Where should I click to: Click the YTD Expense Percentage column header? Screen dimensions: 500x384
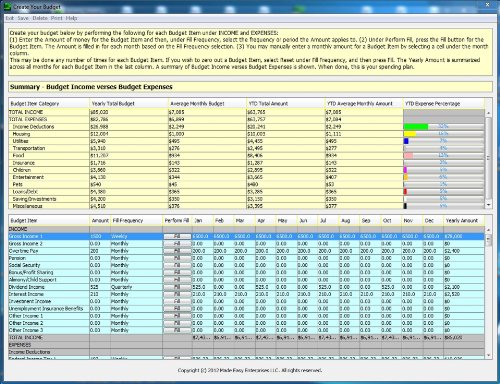(444, 104)
